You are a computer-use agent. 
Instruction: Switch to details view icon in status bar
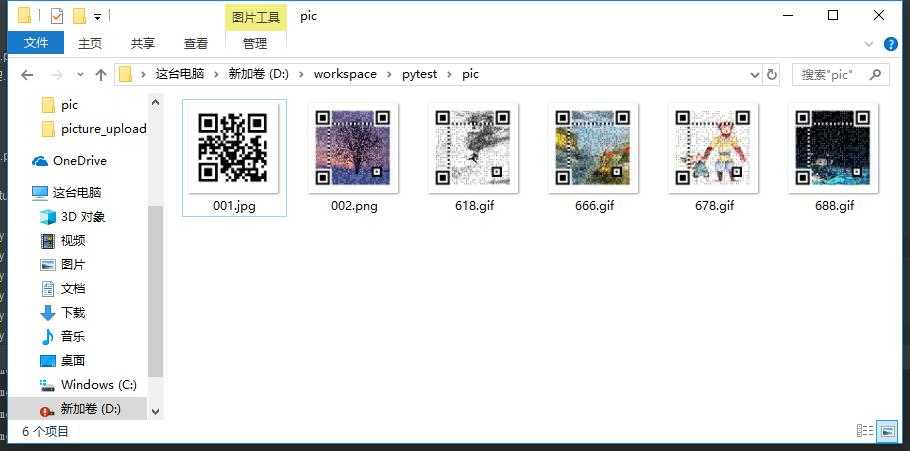tap(865, 431)
